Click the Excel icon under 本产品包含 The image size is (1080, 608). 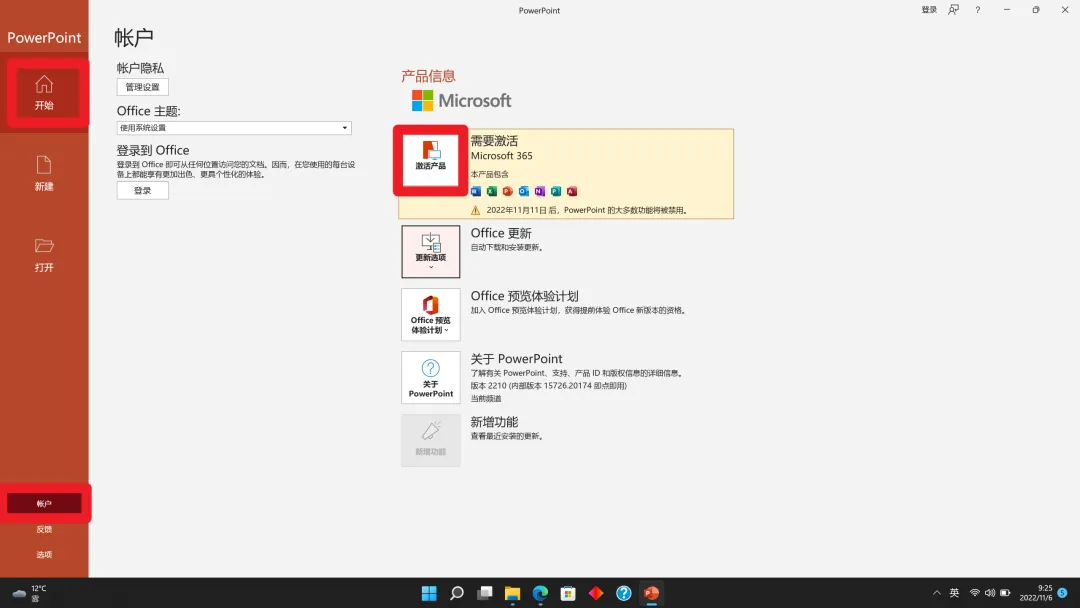pyautogui.click(x=492, y=191)
